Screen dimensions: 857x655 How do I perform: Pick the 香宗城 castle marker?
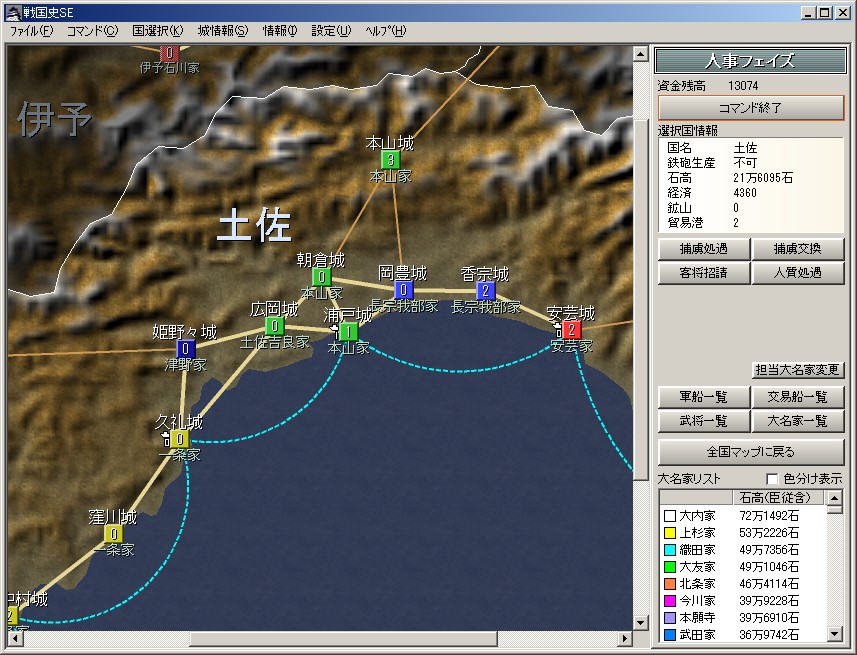pyautogui.click(x=486, y=291)
